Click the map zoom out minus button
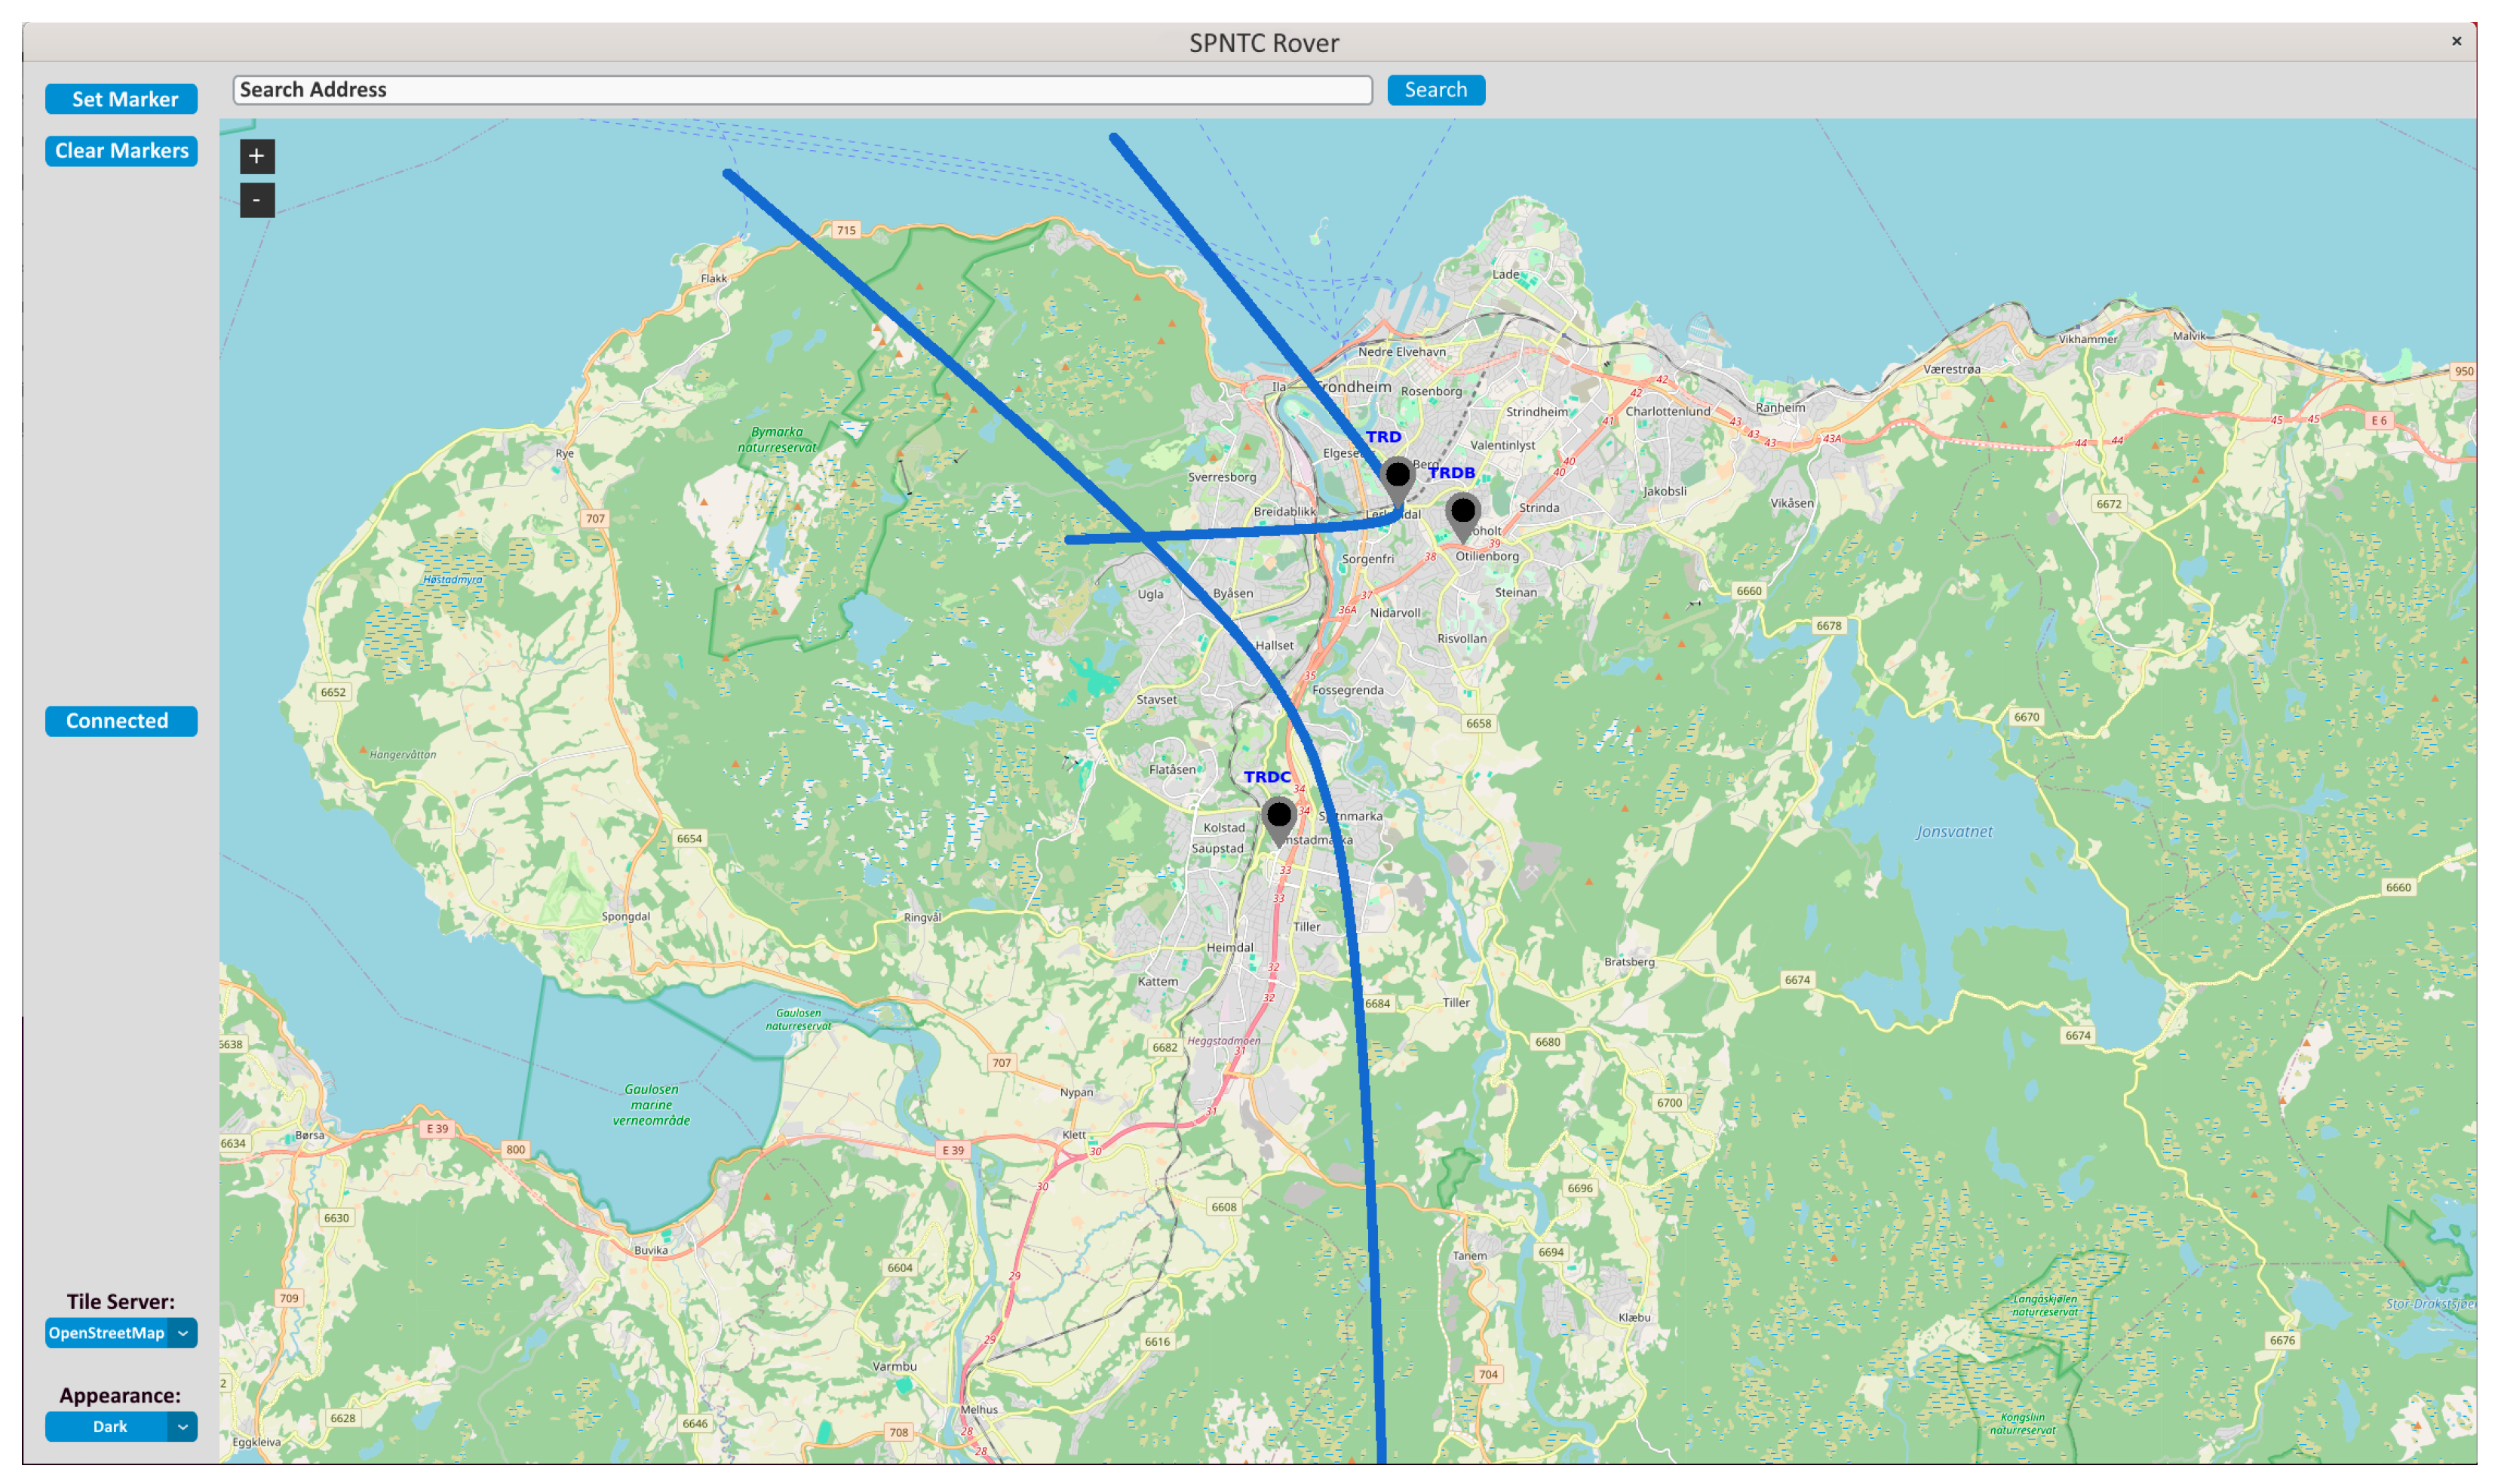 pyautogui.click(x=257, y=200)
